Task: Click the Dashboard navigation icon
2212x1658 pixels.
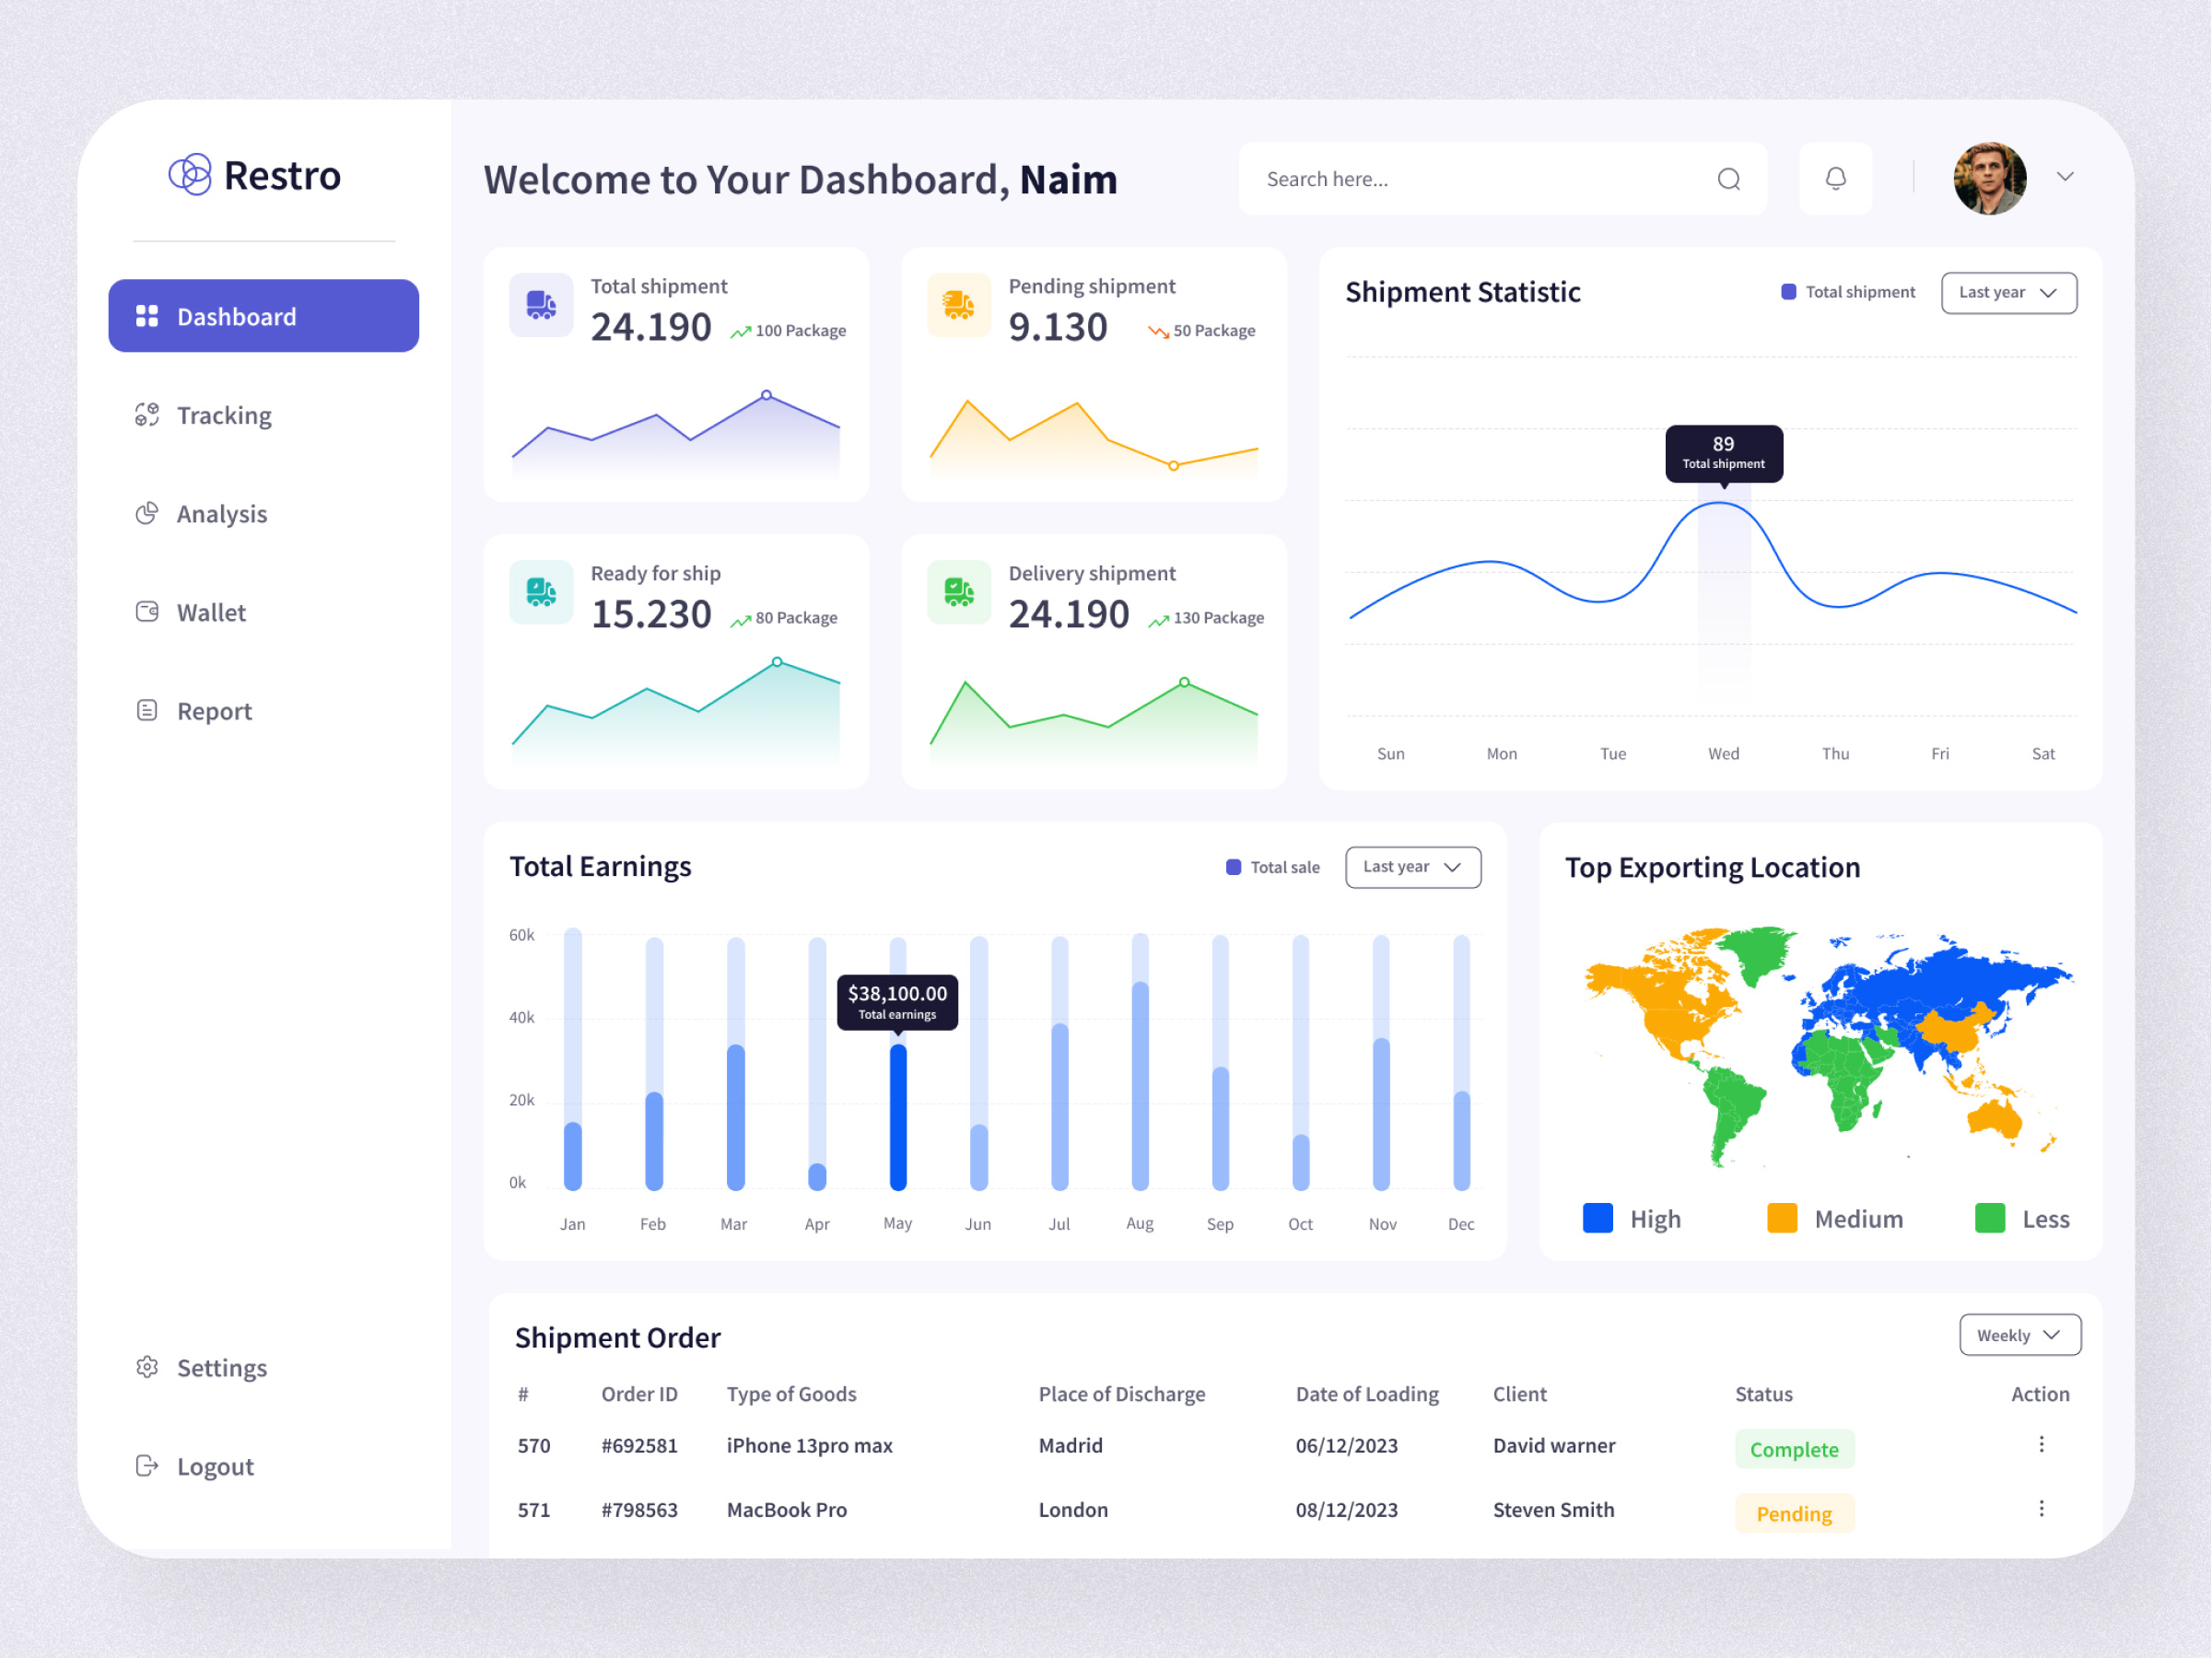Action: click(x=148, y=315)
